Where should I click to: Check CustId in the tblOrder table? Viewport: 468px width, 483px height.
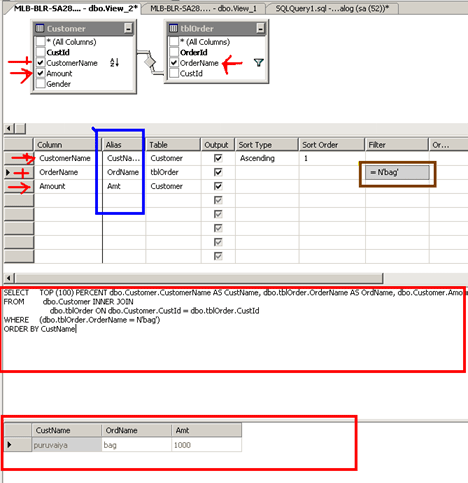click(x=174, y=73)
